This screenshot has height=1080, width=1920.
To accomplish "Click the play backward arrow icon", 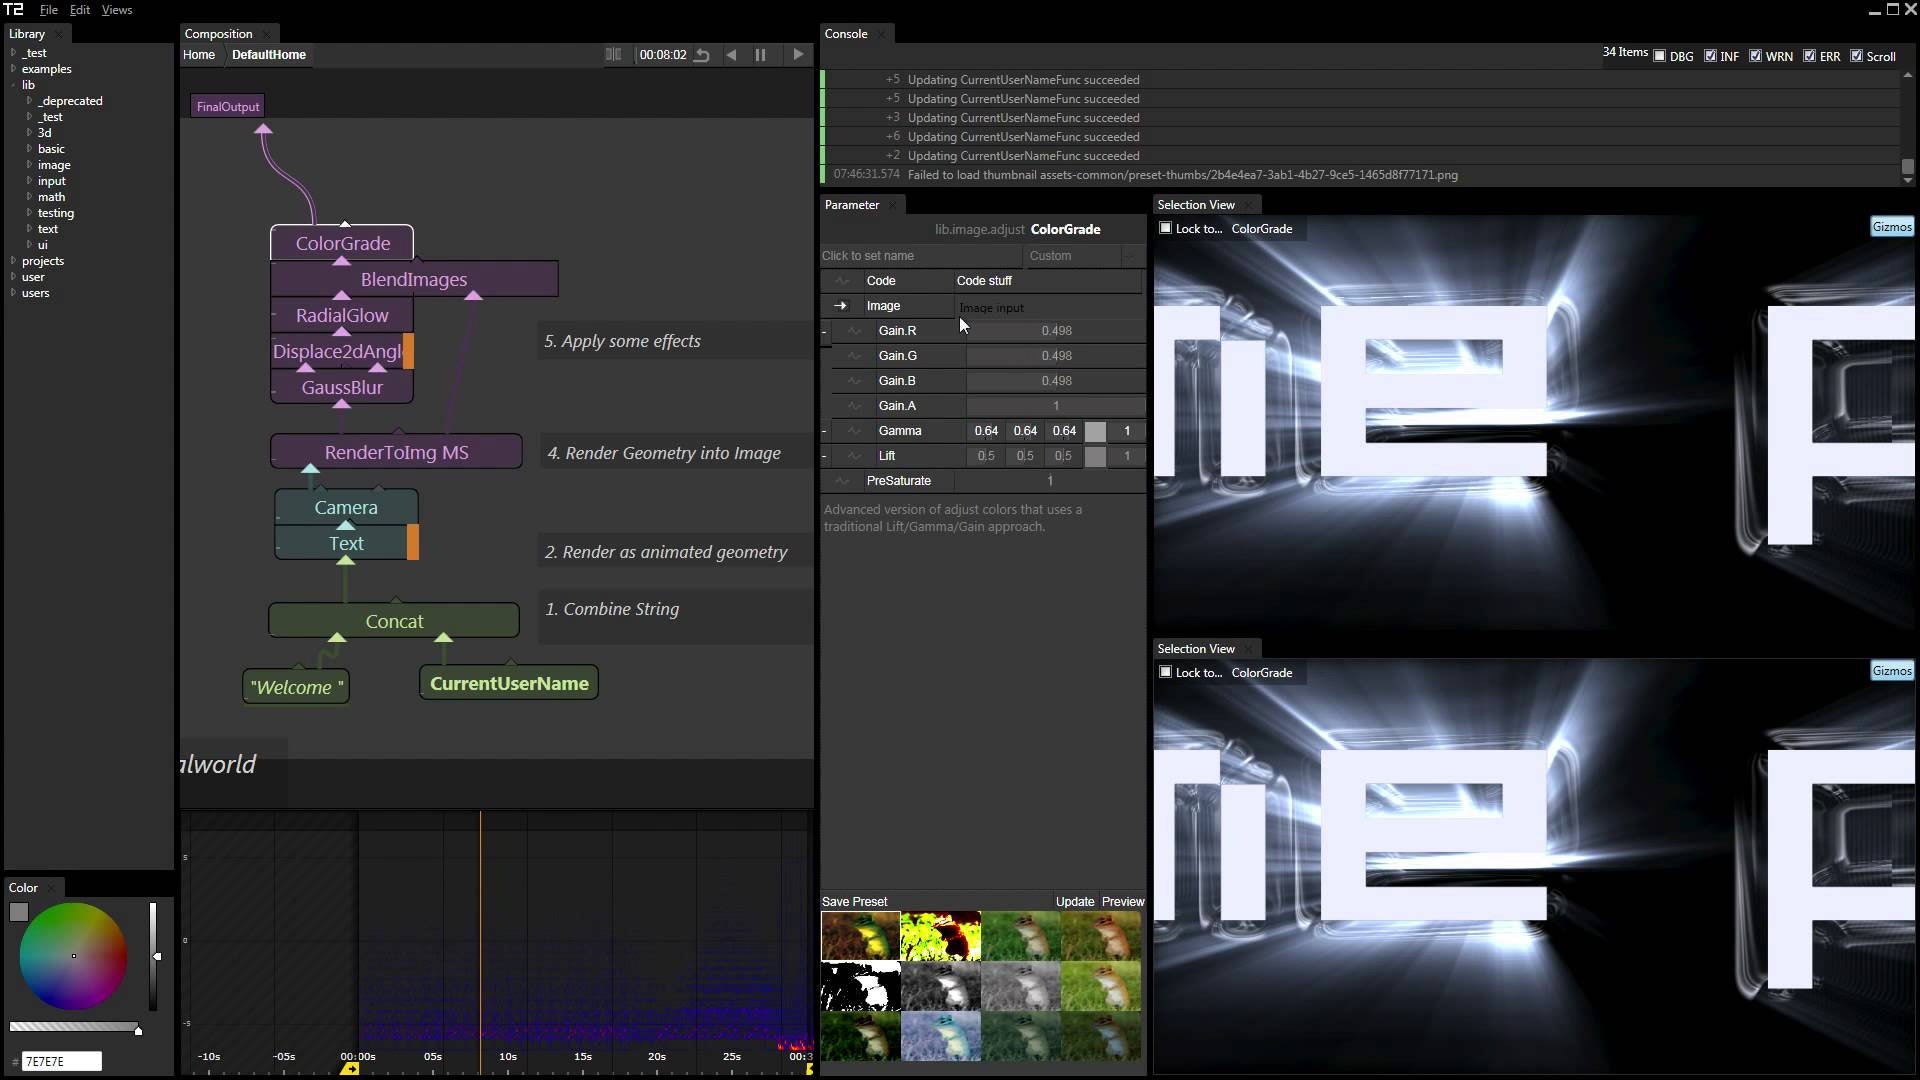I will click(732, 55).
